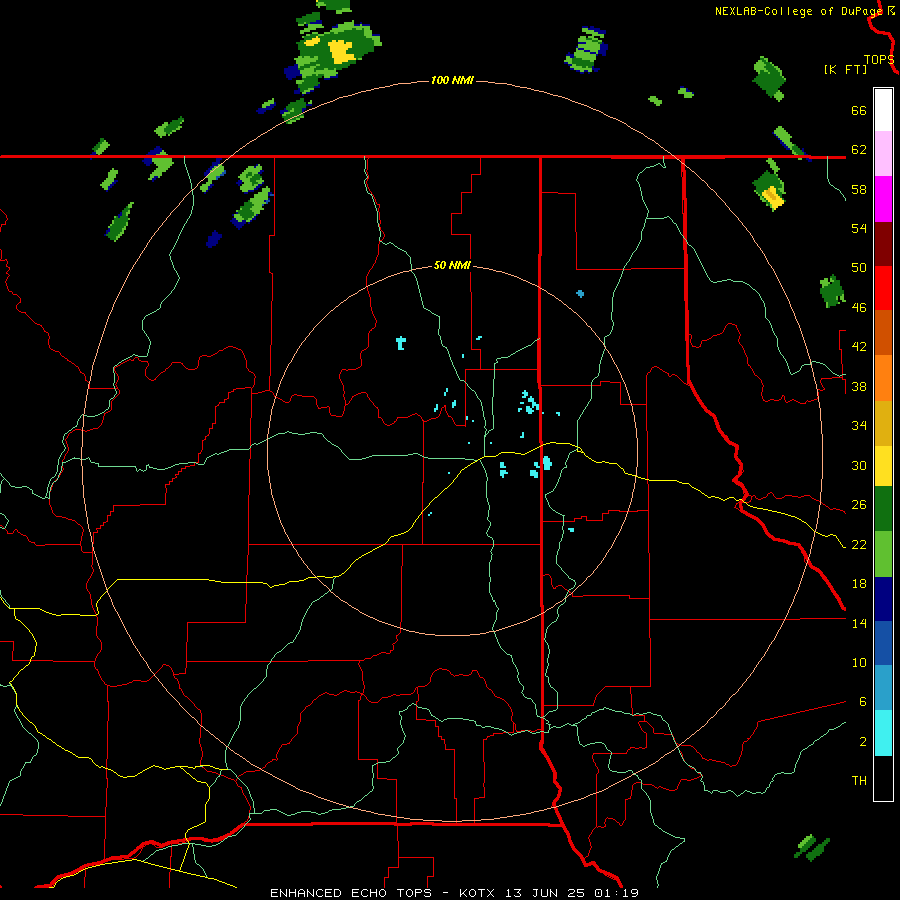
Task: Select the light pink legend color segment
Action: click(x=883, y=153)
